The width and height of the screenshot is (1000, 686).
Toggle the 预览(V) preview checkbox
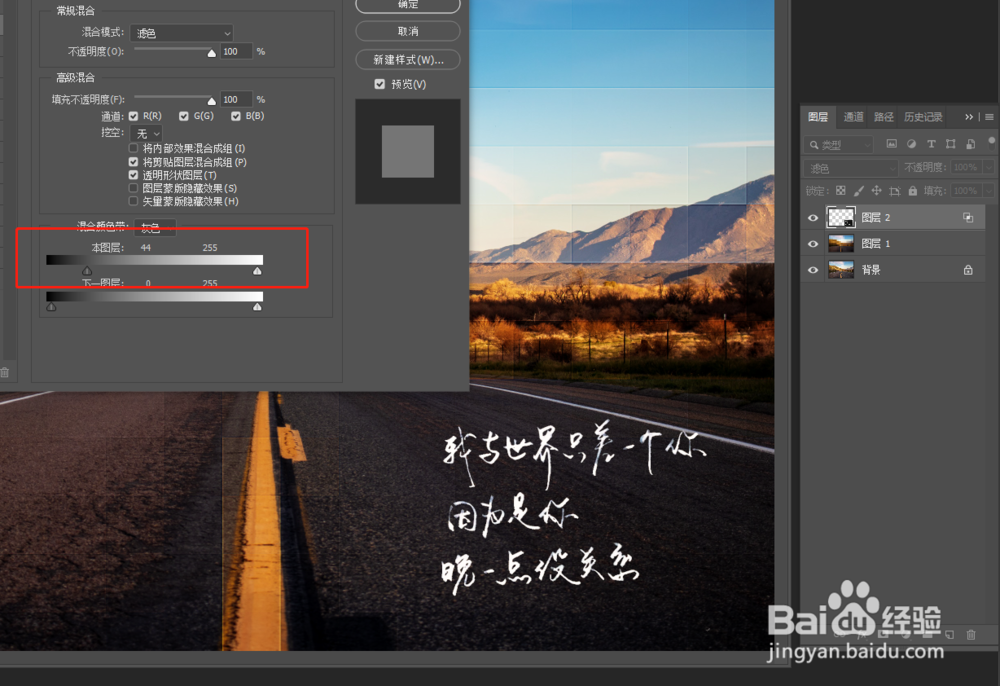pos(380,84)
